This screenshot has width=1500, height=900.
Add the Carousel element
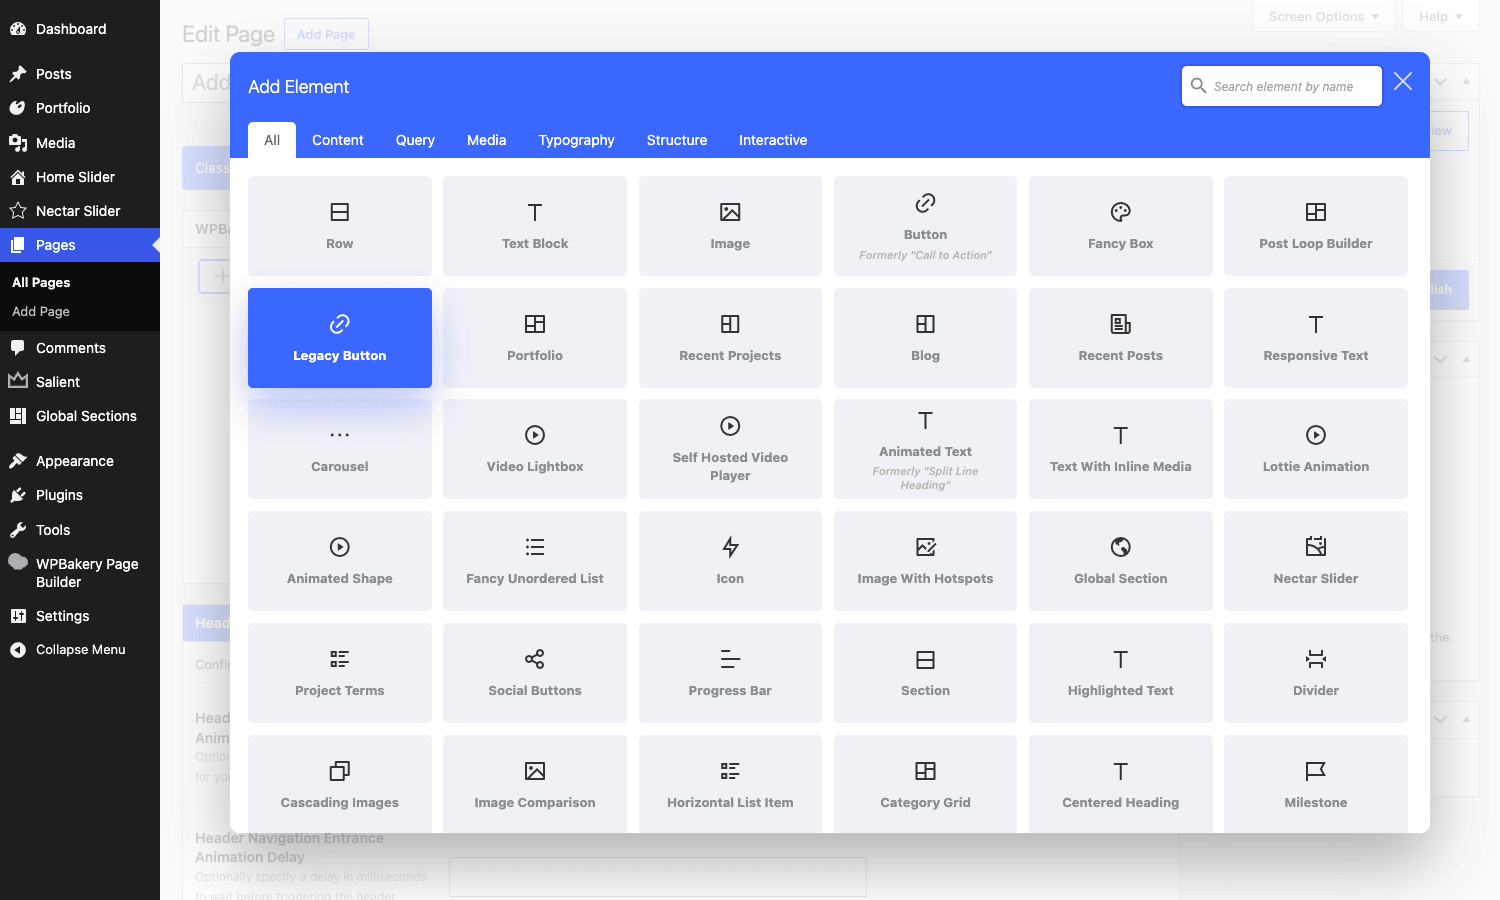coord(340,449)
